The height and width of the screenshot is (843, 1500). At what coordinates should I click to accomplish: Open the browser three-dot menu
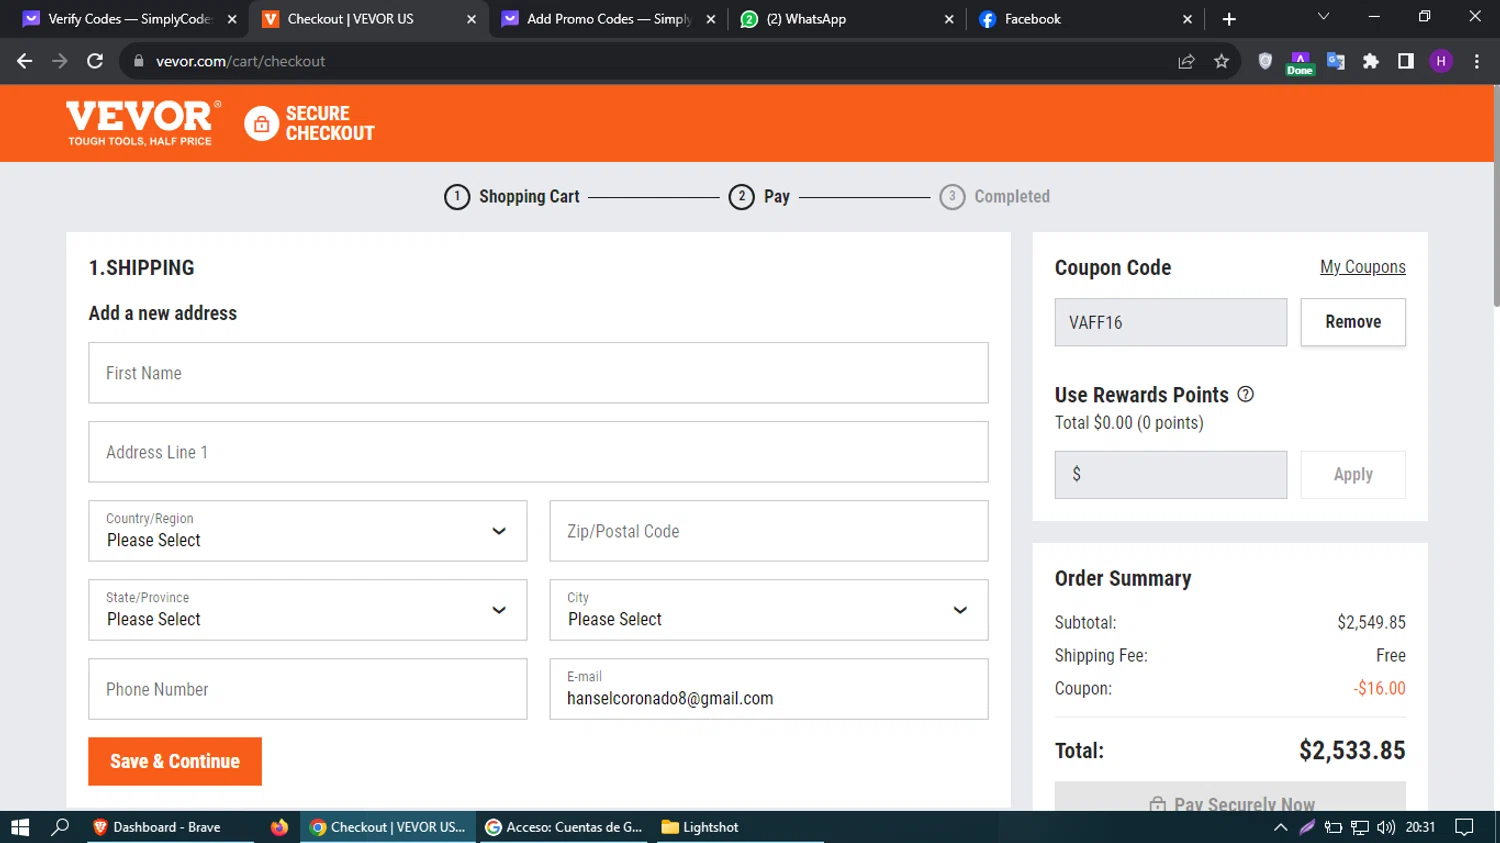pos(1477,61)
